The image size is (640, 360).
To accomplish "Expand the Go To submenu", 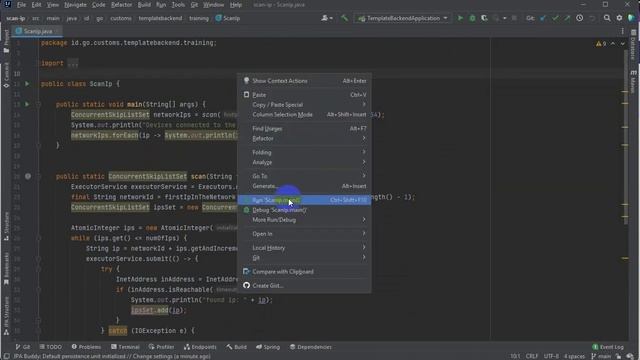I will (x=304, y=176).
